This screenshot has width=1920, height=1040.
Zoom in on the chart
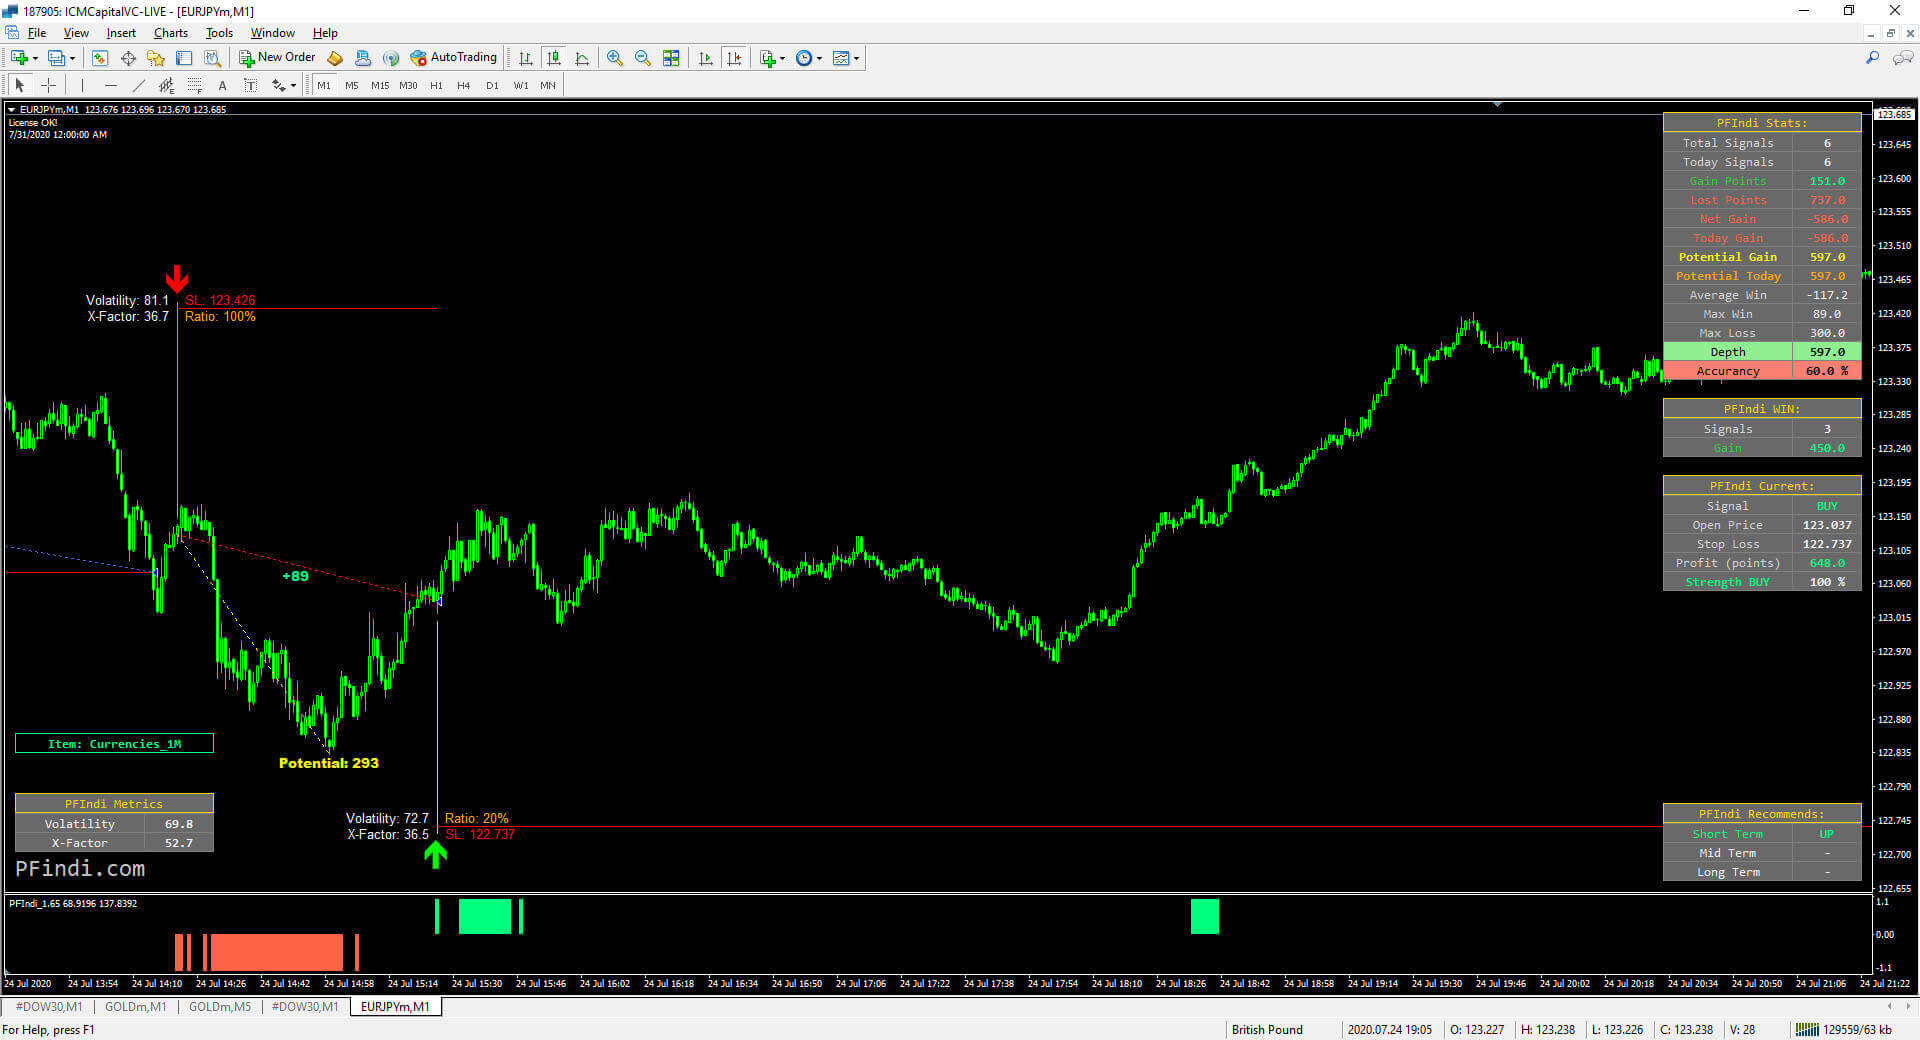click(x=614, y=58)
